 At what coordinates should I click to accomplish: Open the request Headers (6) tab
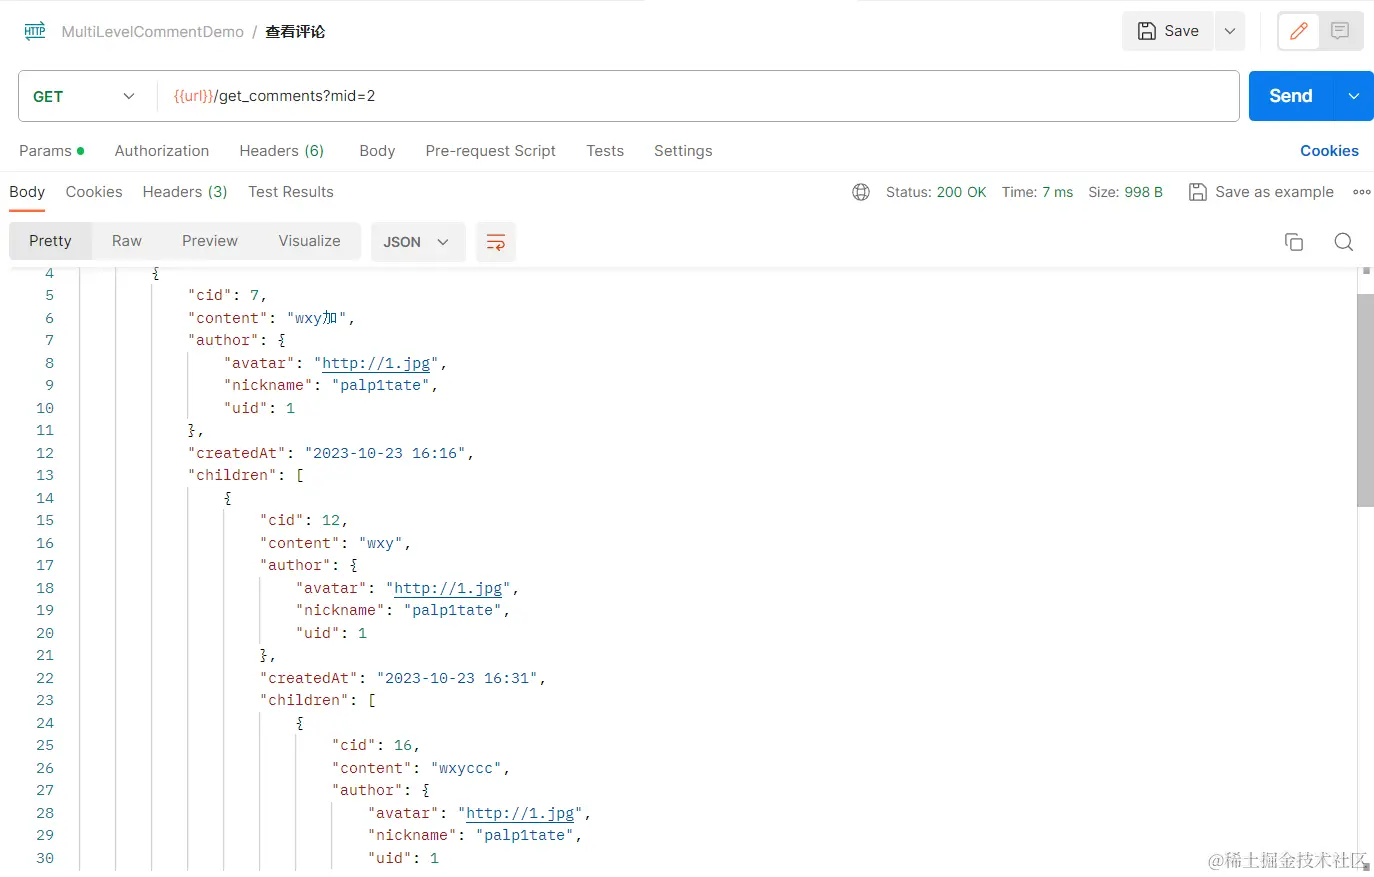(282, 151)
